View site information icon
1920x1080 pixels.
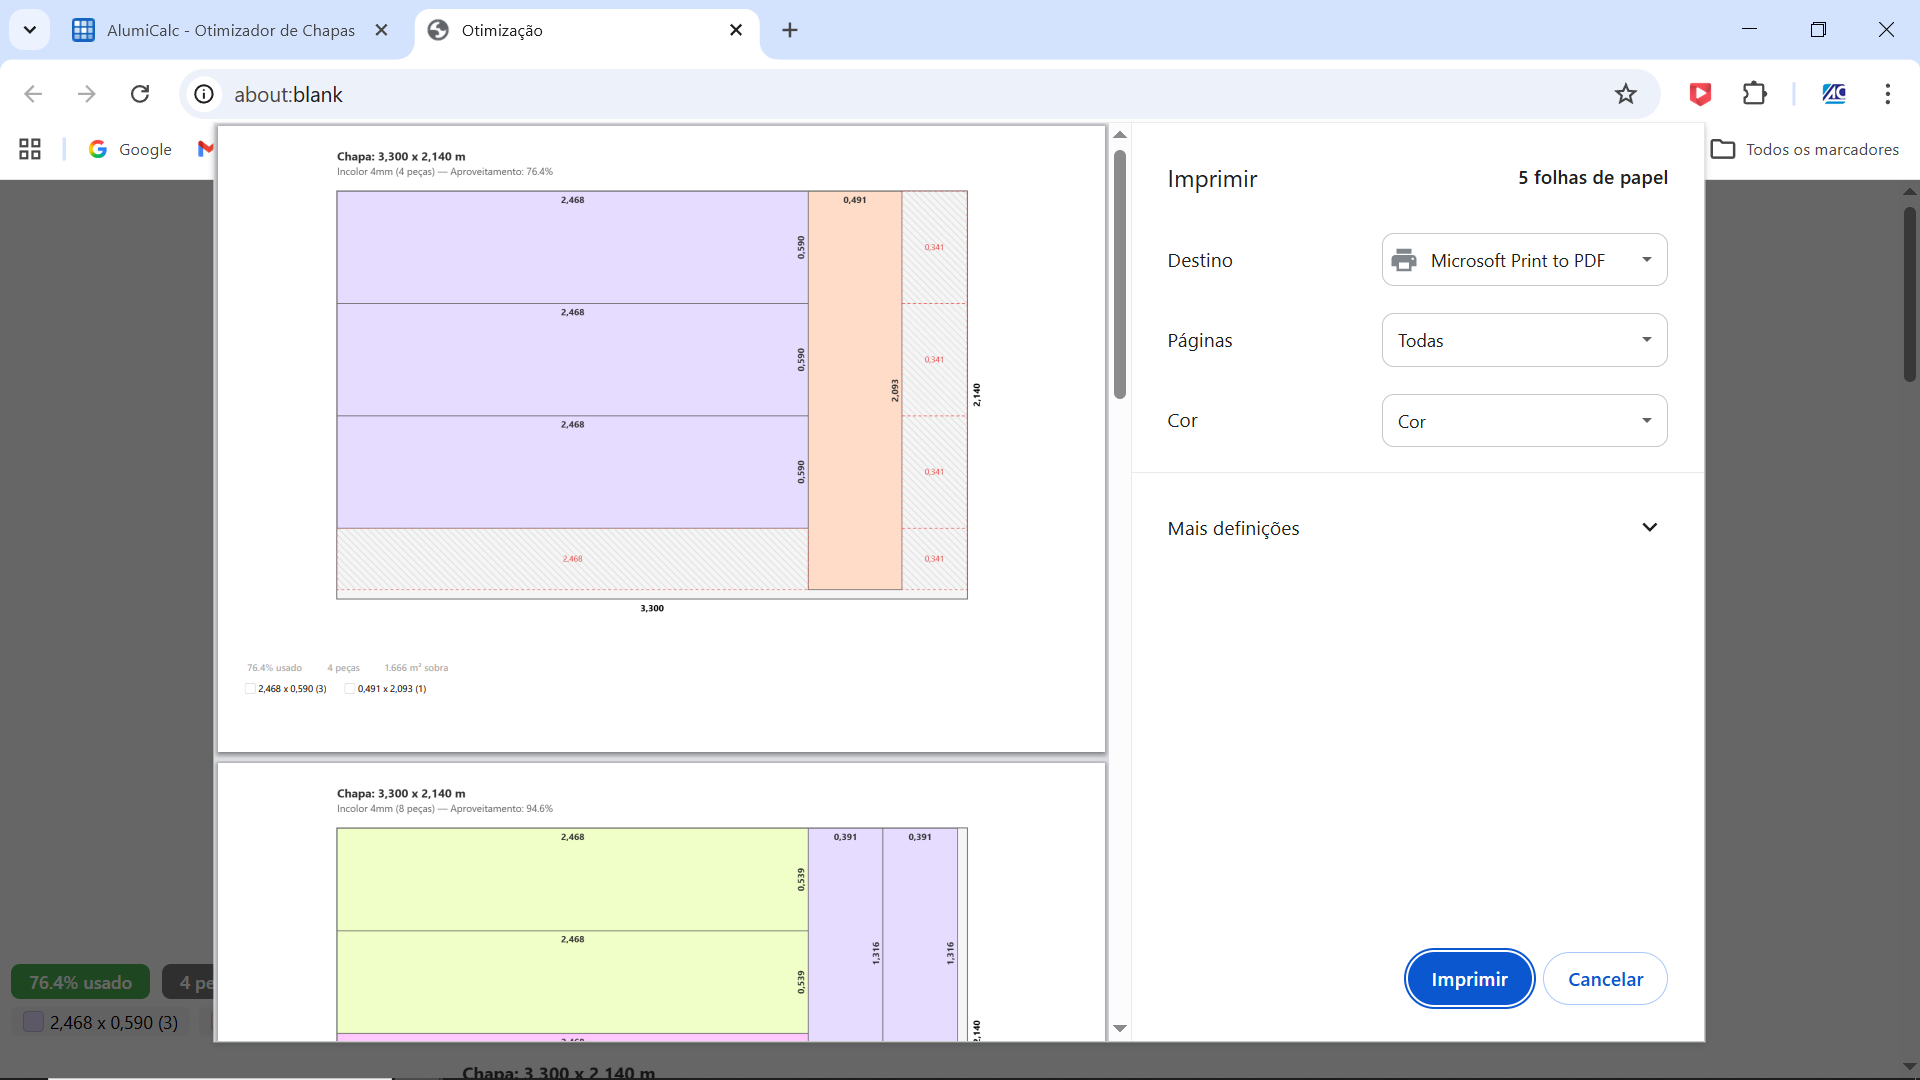204,94
